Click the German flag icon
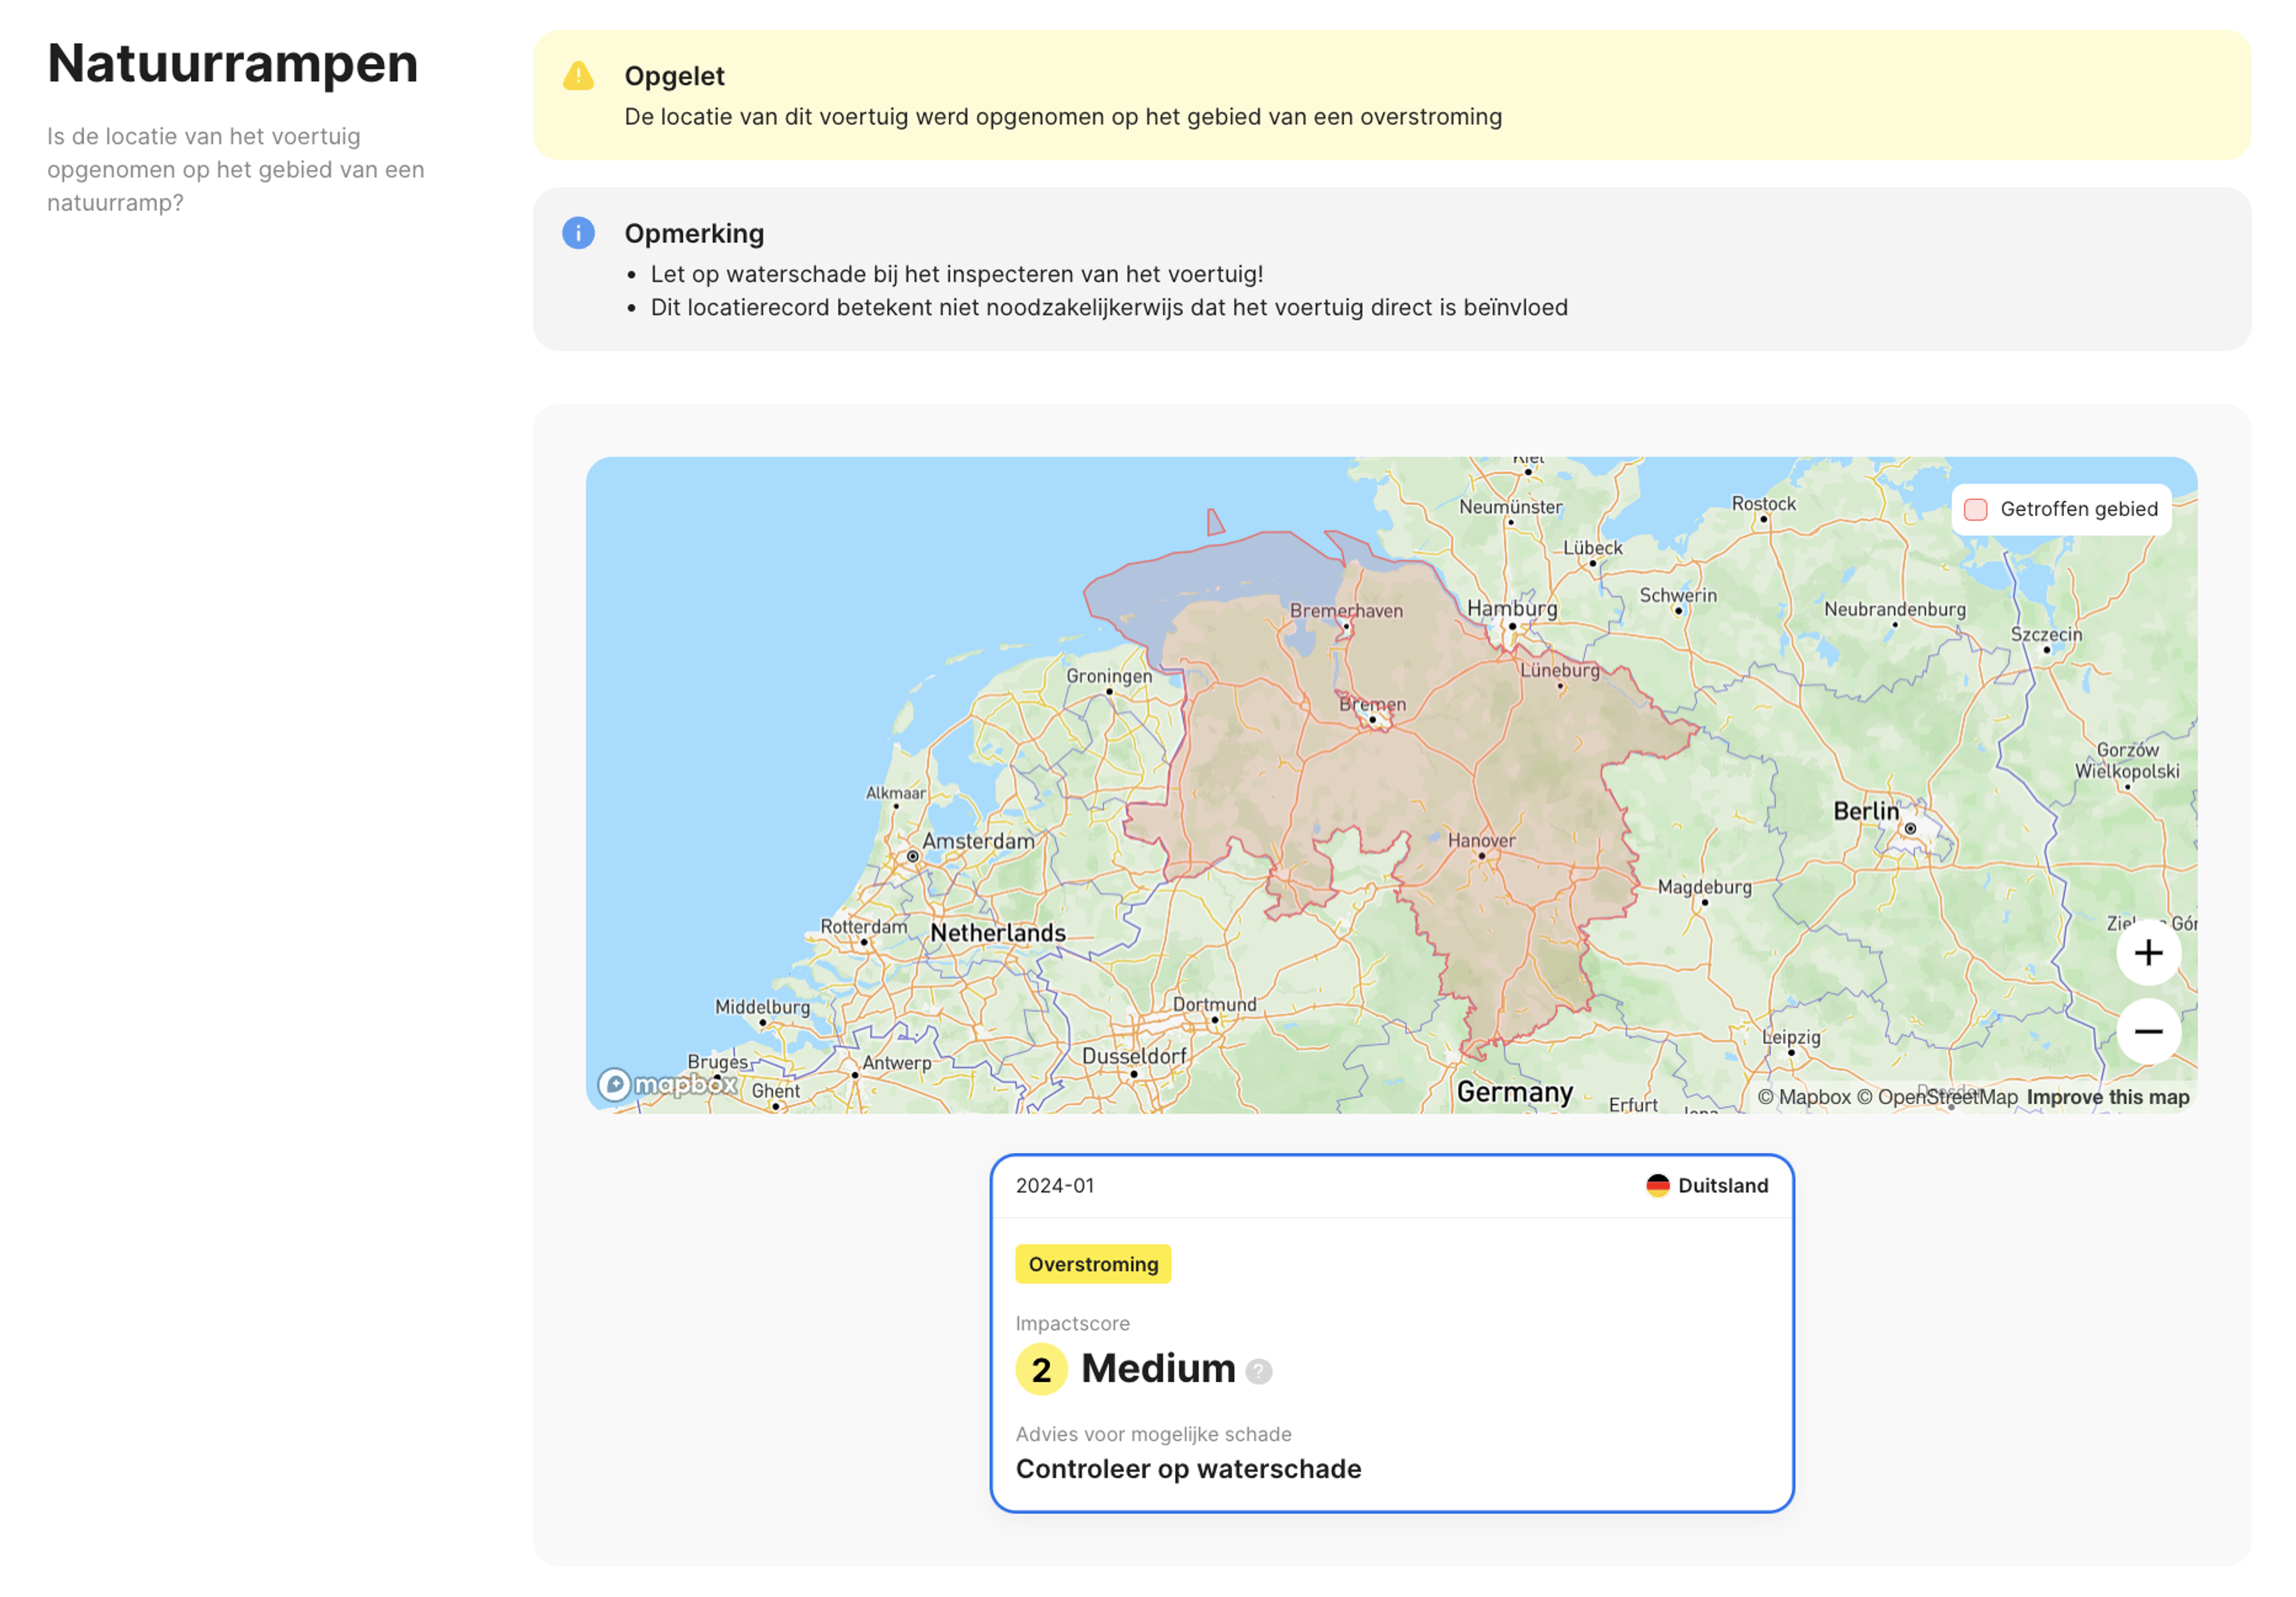 click(1657, 1185)
